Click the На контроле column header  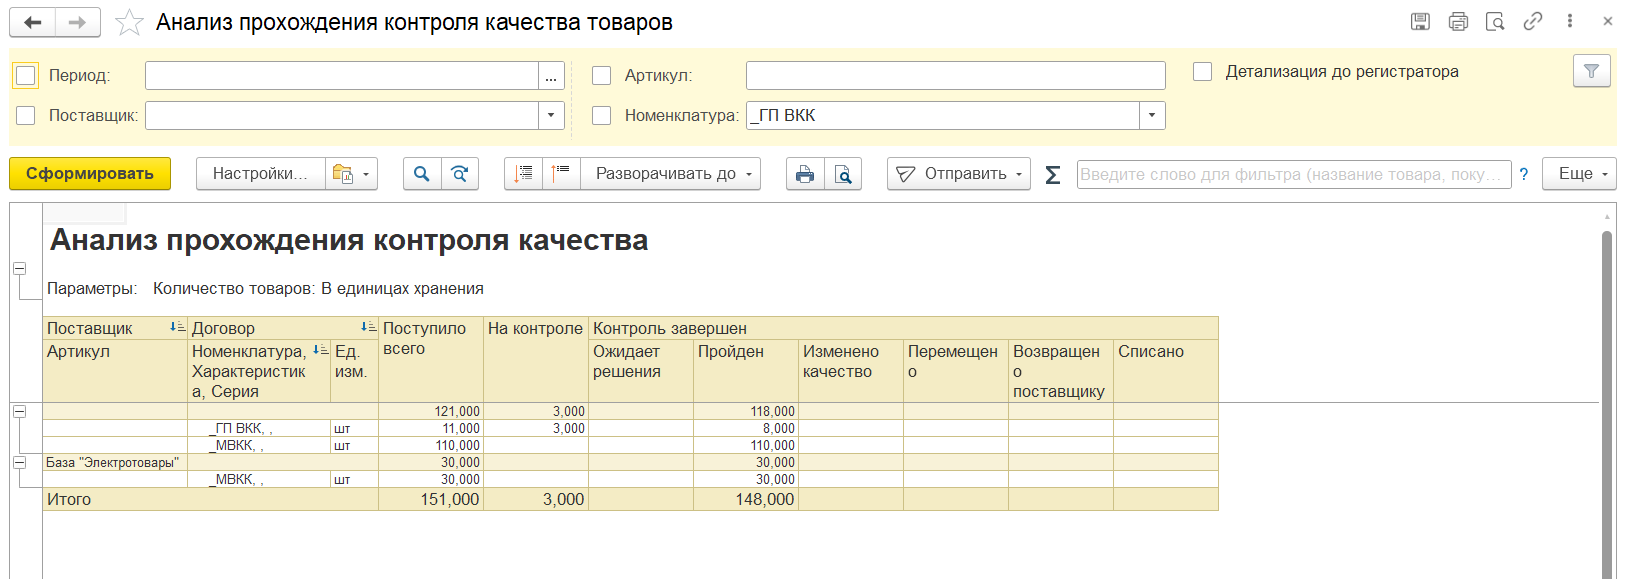coord(536,360)
